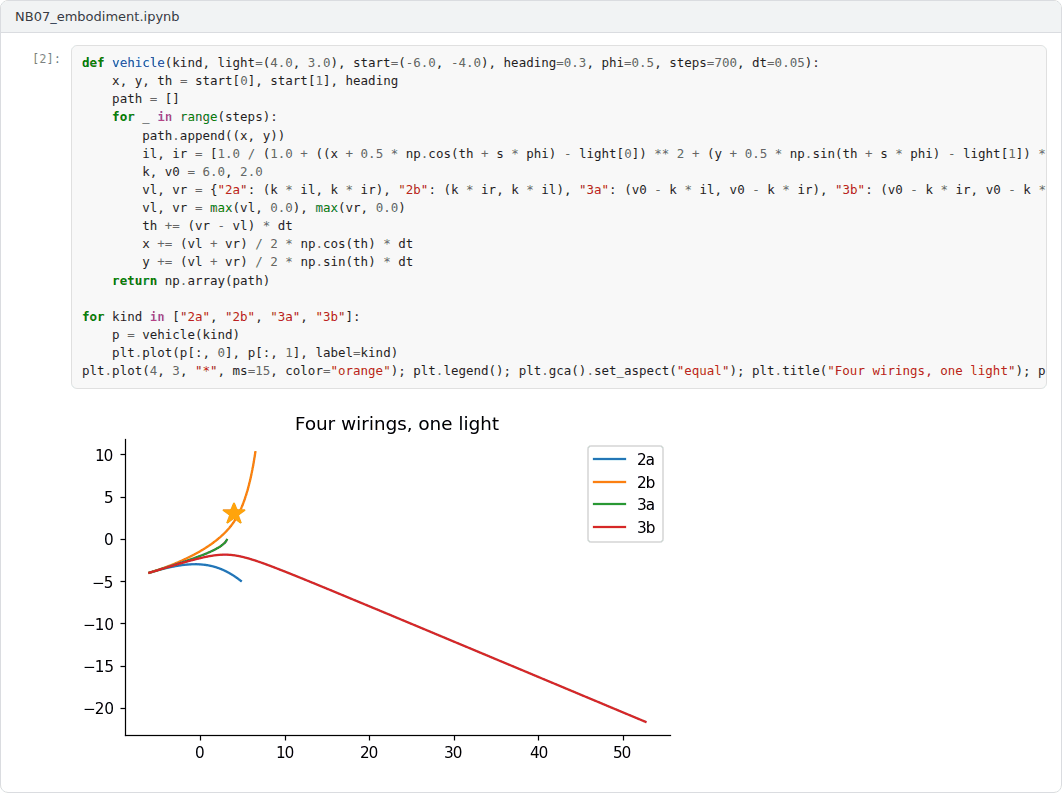1062x793 pixels.
Task: Click the NB07_embodiment.ipynb notebook title
Action: (97, 16)
